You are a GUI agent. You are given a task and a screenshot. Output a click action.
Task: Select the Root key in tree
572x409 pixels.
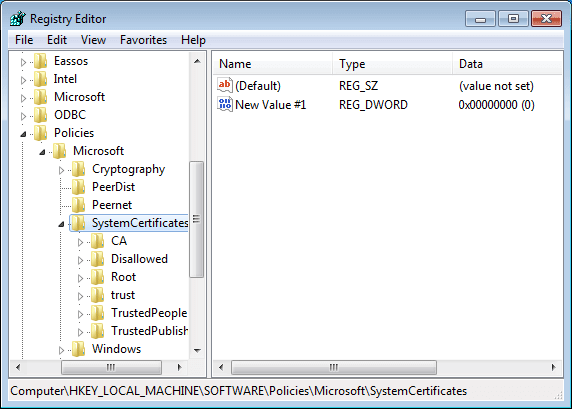(123, 277)
